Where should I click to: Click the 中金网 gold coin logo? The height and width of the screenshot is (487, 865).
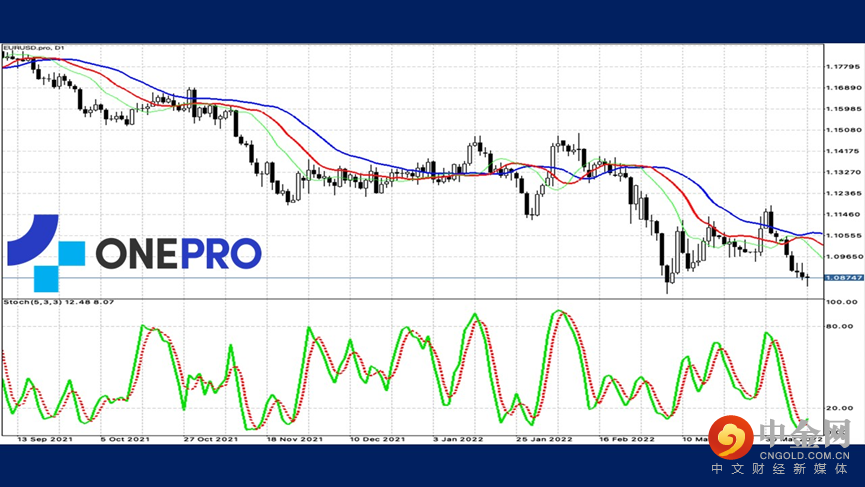pyautogui.click(x=736, y=438)
